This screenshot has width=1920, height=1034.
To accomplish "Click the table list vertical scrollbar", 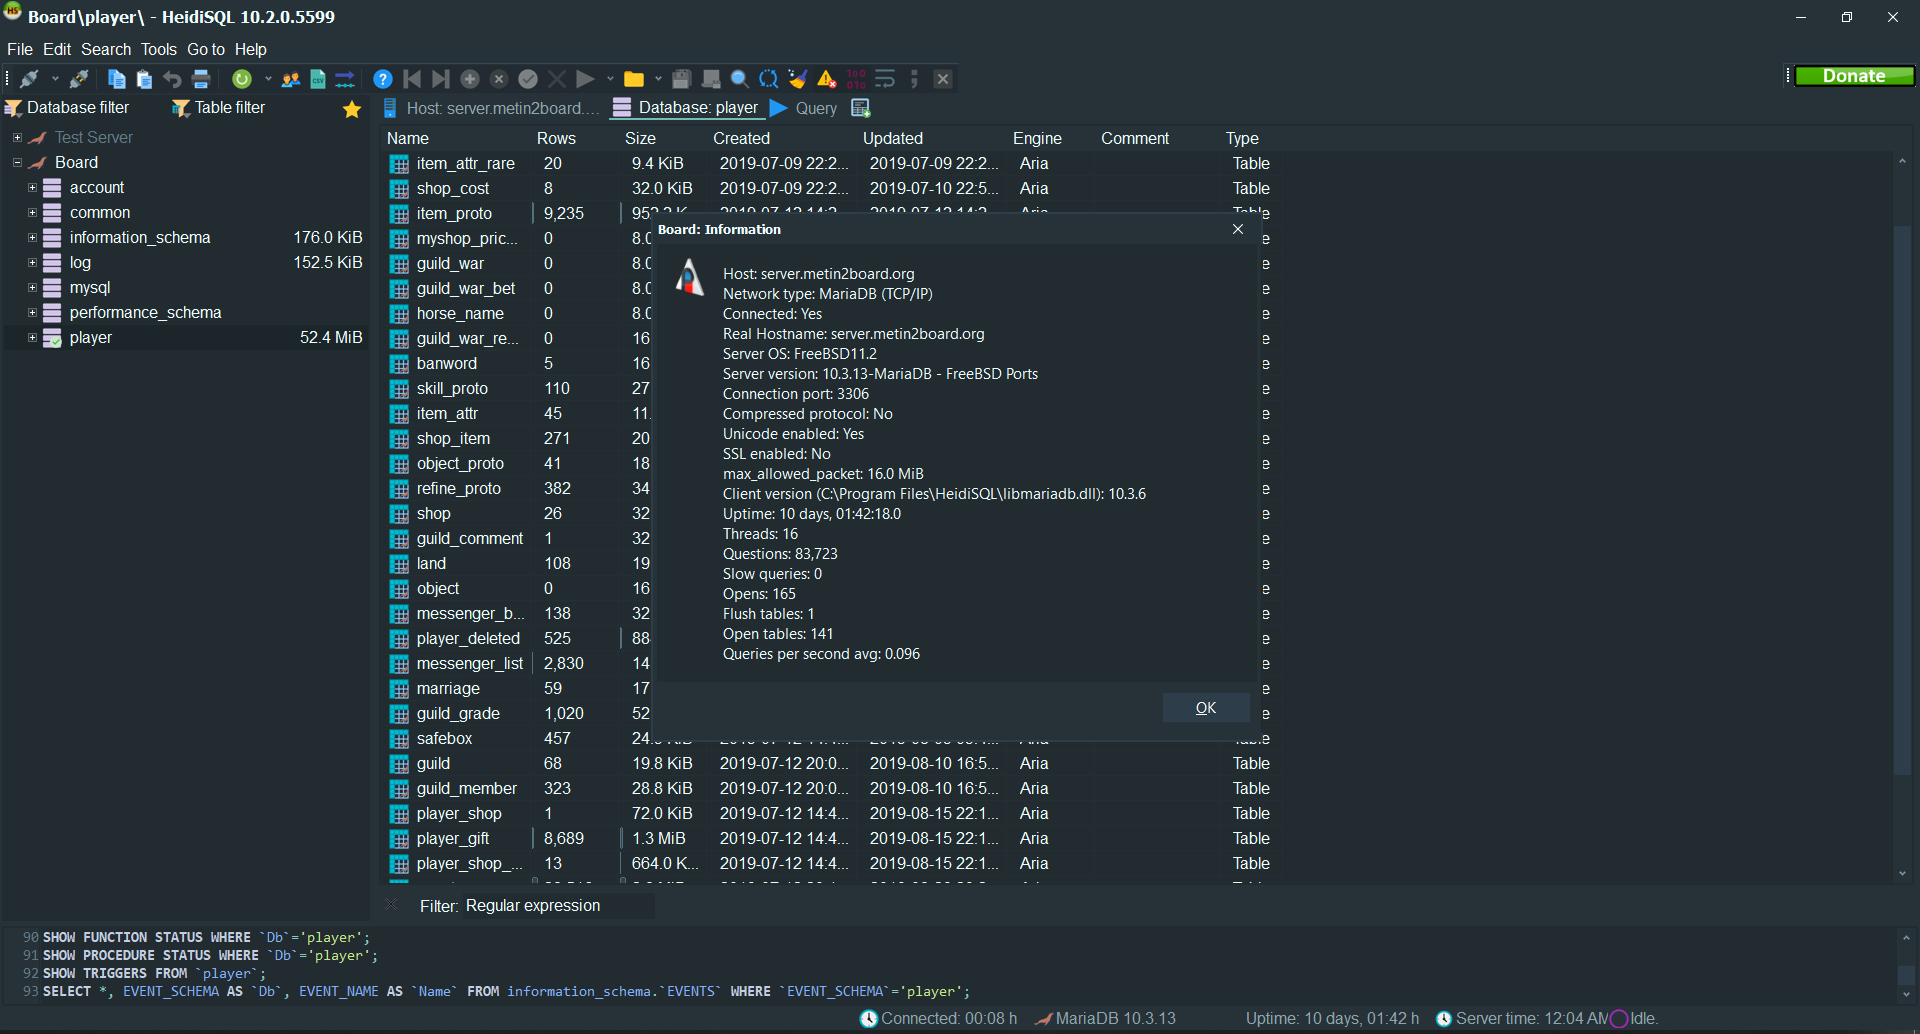I will click(x=1902, y=500).
